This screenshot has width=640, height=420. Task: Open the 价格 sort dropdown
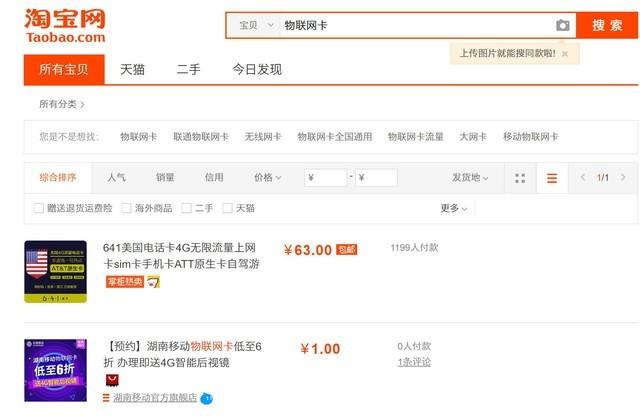268,178
